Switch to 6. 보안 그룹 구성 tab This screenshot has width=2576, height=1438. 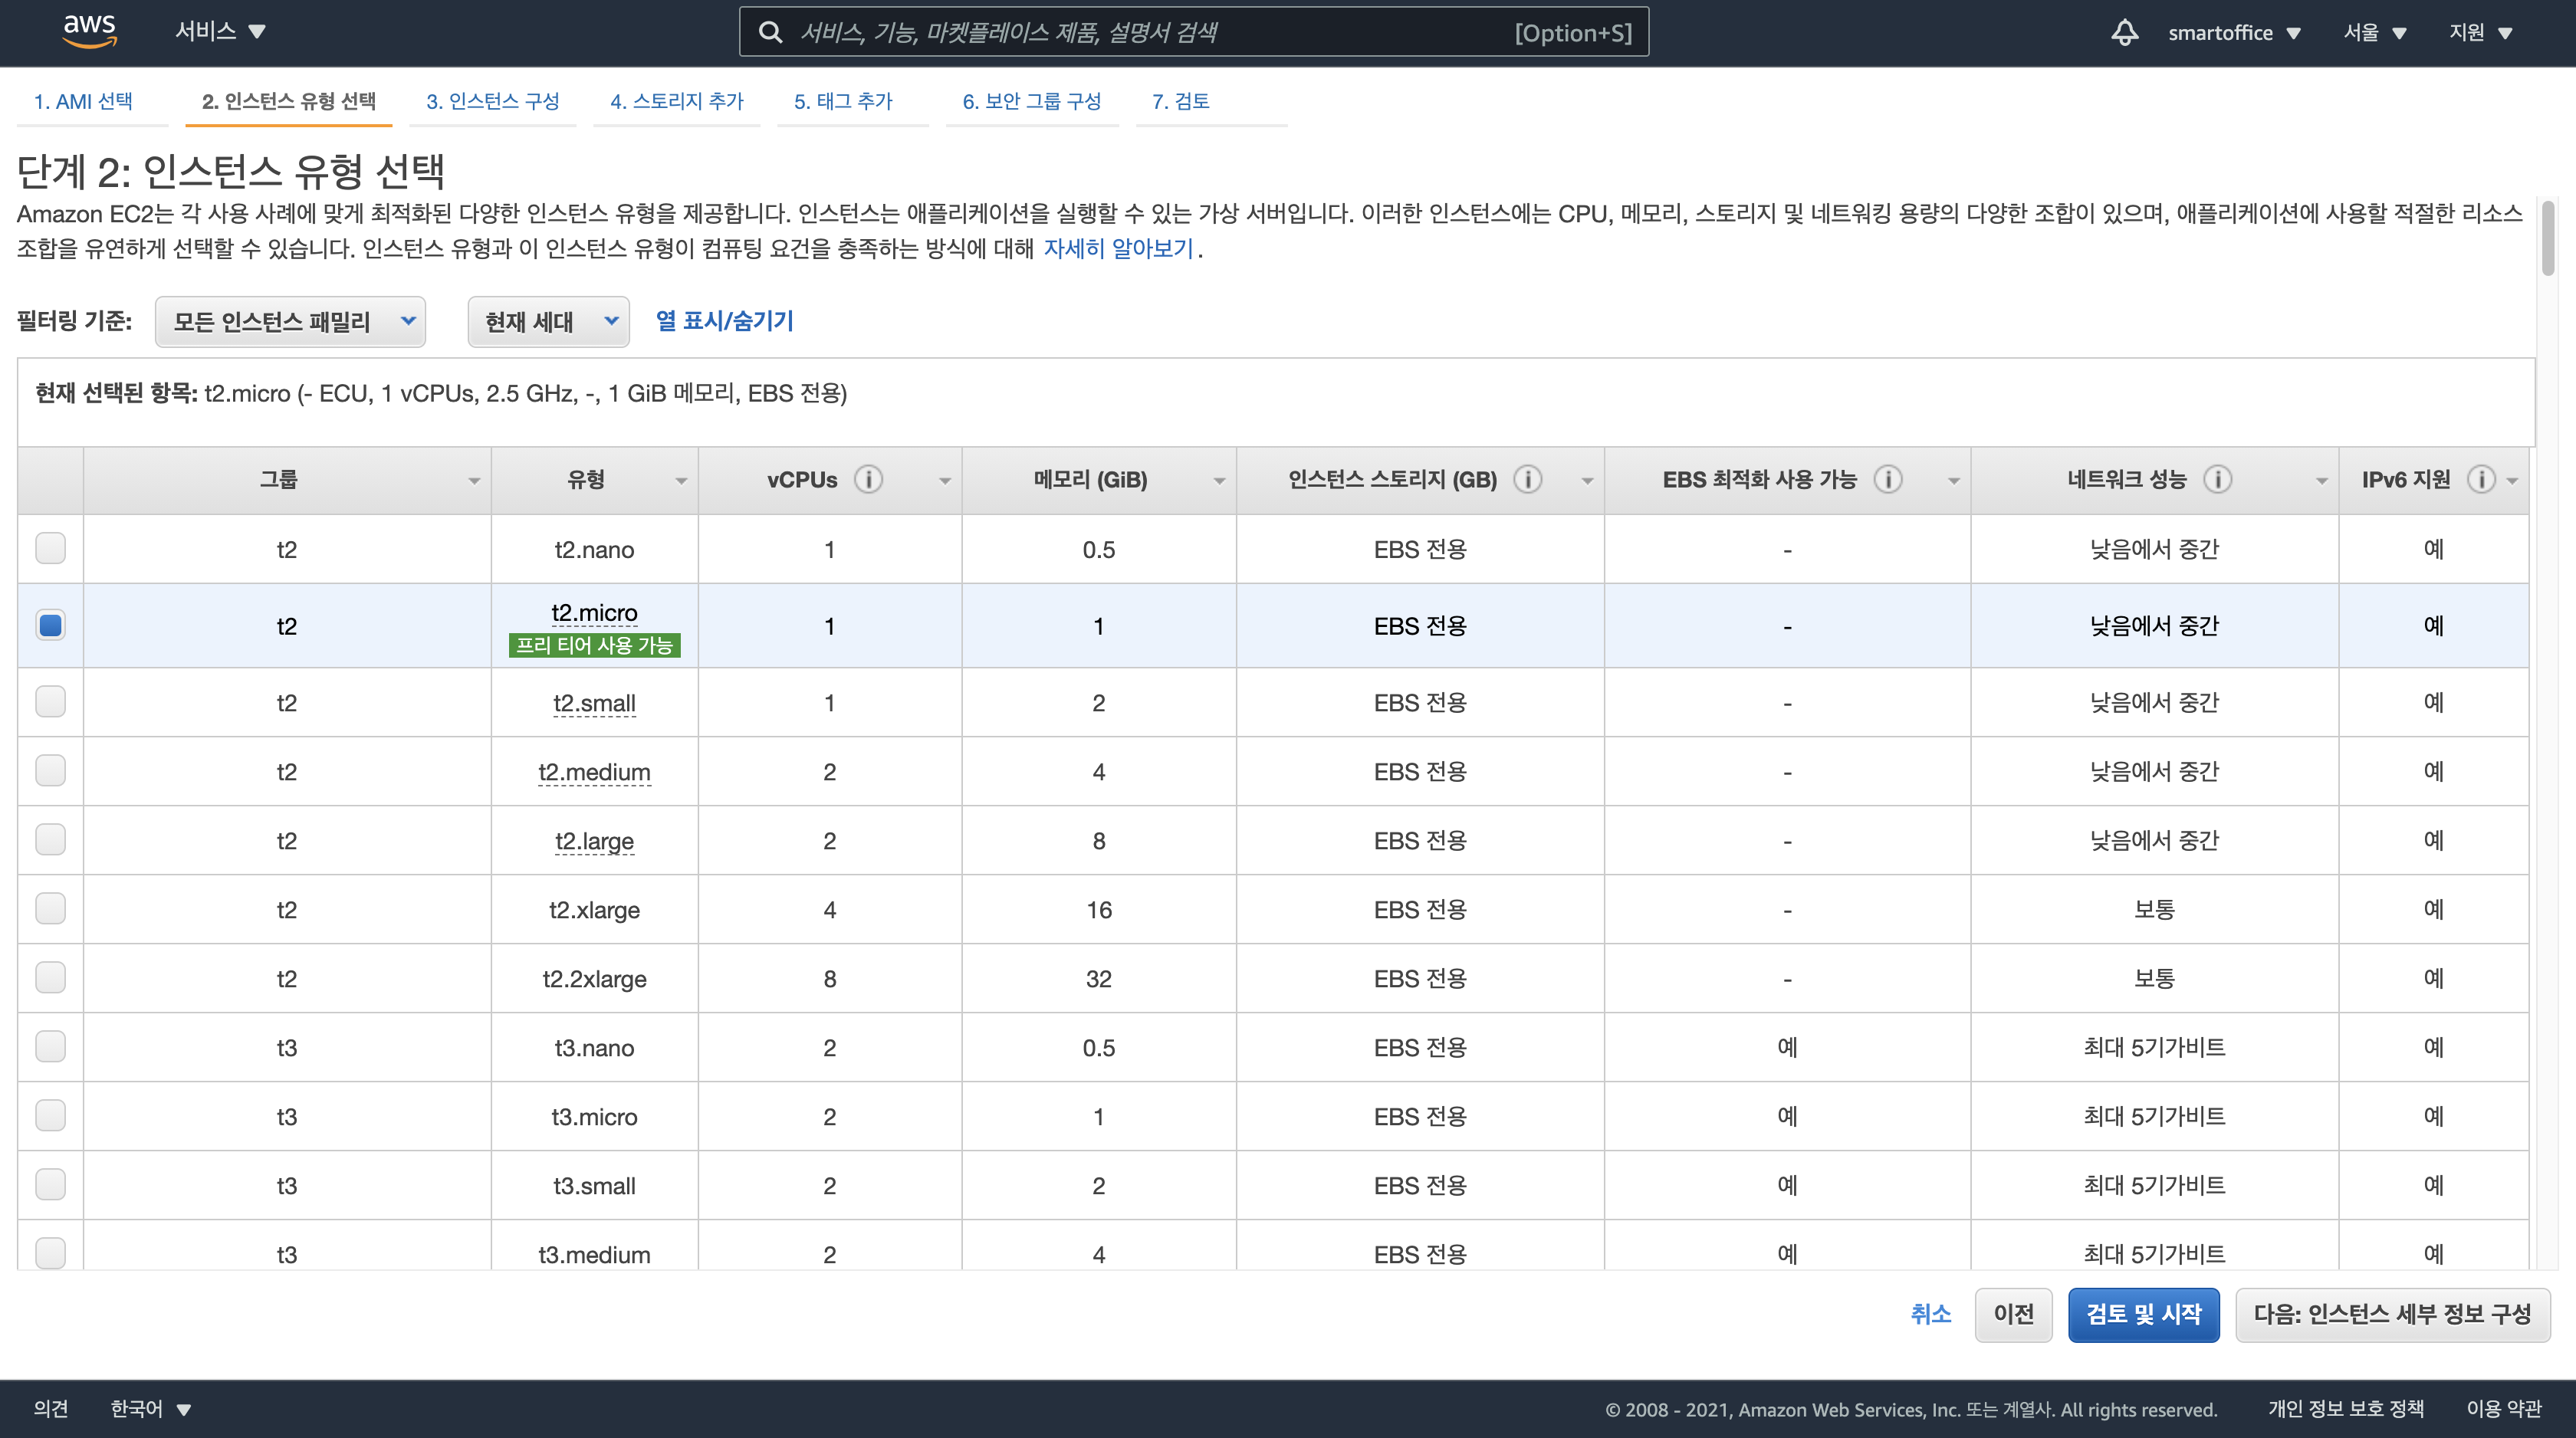pyautogui.click(x=1031, y=101)
